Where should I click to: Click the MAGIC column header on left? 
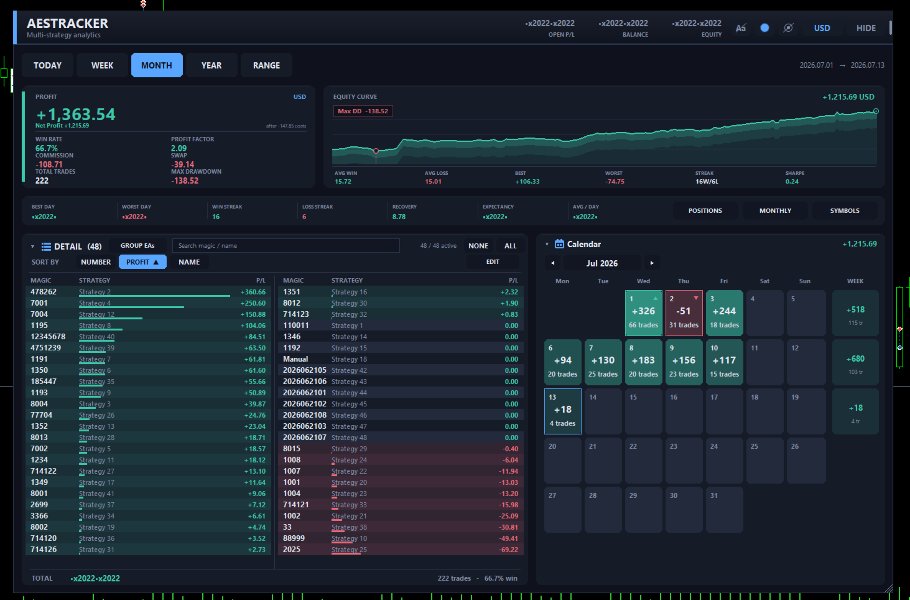[x=40, y=280]
